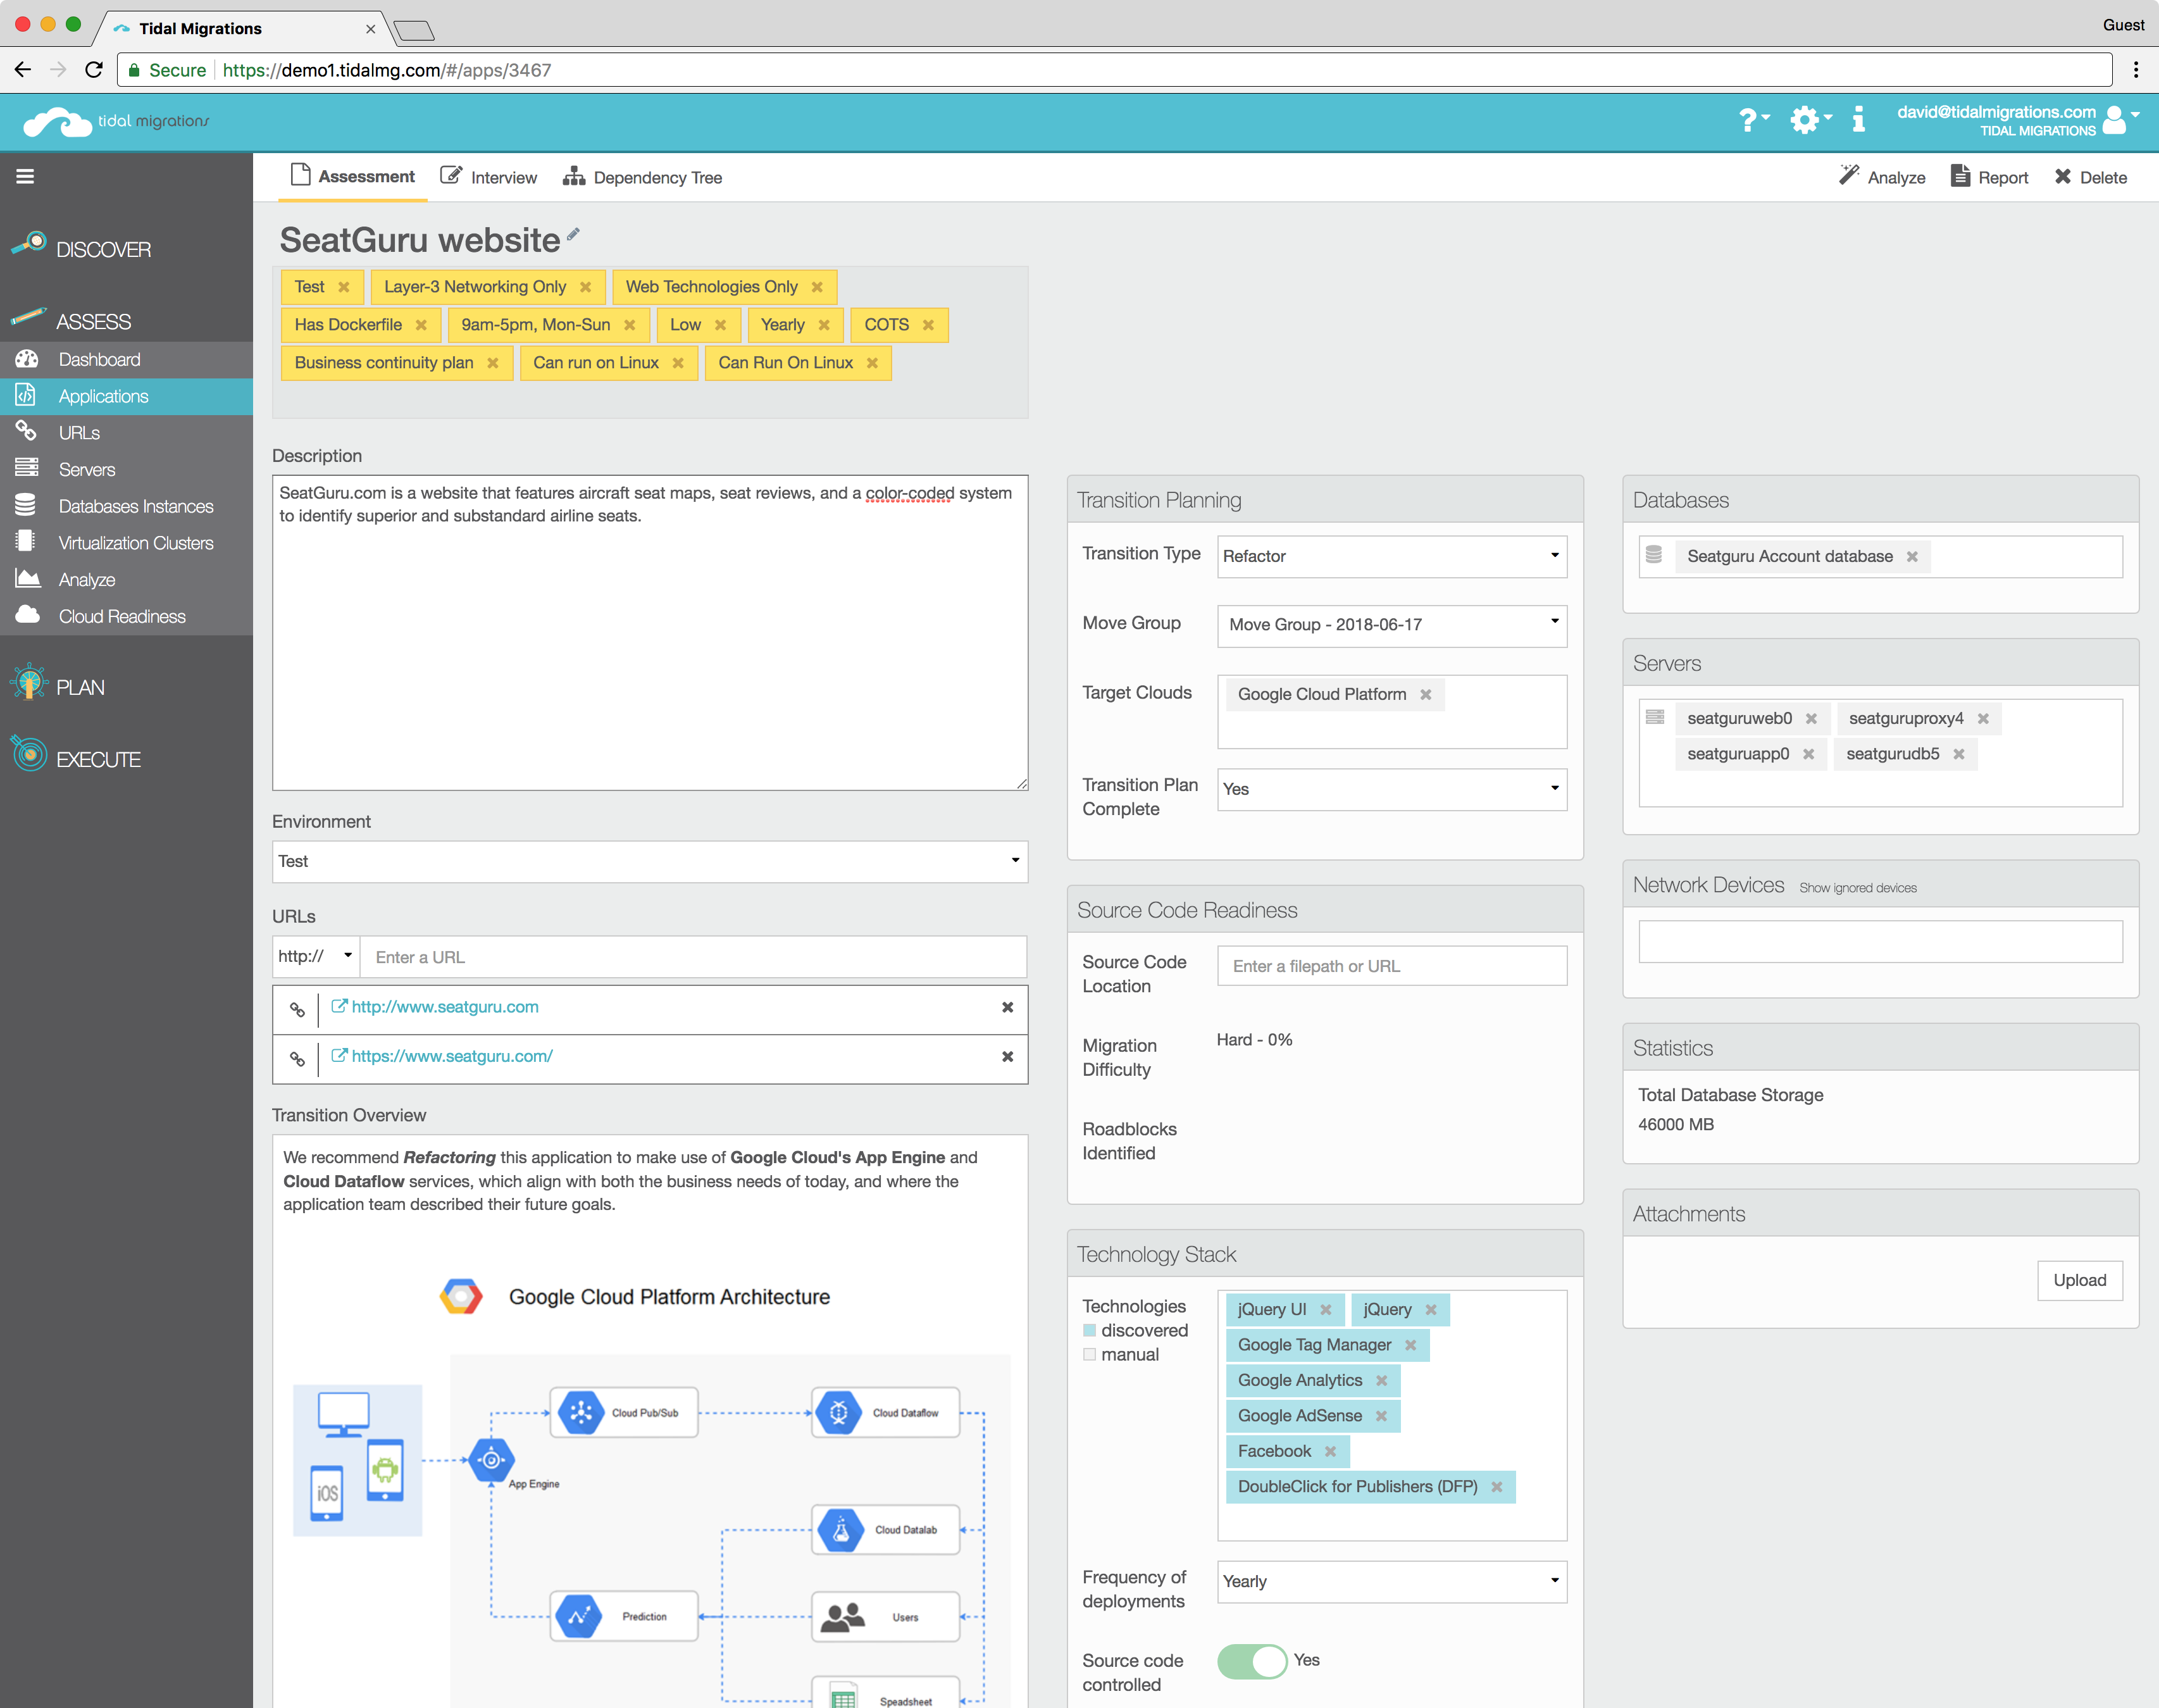
Task: Open Frequency of deployments dropdown
Action: click(1391, 1581)
